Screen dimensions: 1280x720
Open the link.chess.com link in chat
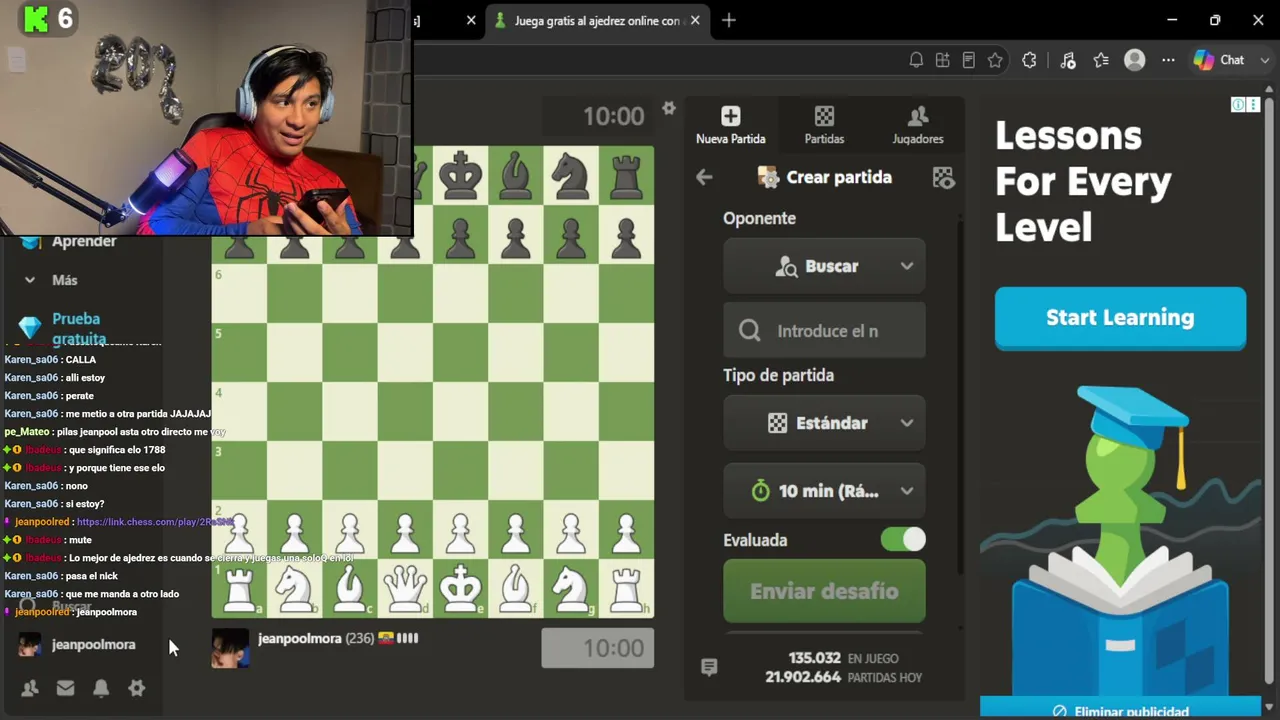154,522
